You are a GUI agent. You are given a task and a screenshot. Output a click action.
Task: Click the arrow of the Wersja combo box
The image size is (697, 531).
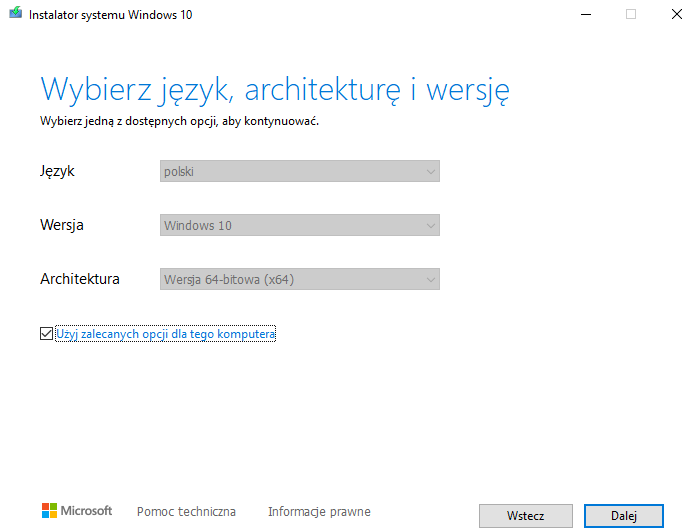(430, 226)
